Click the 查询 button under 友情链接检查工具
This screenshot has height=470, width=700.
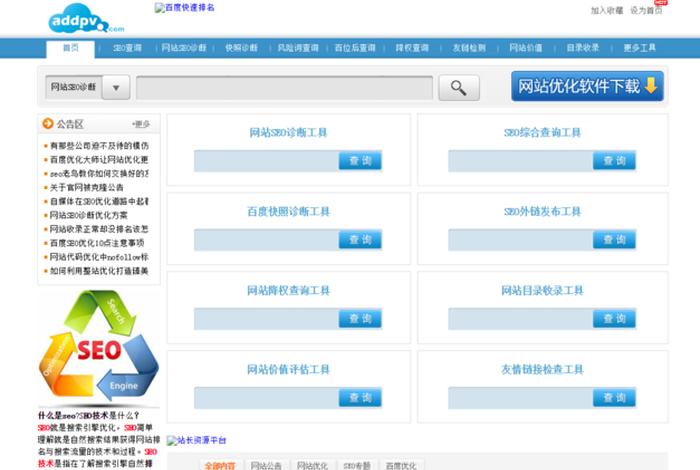coord(614,398)
